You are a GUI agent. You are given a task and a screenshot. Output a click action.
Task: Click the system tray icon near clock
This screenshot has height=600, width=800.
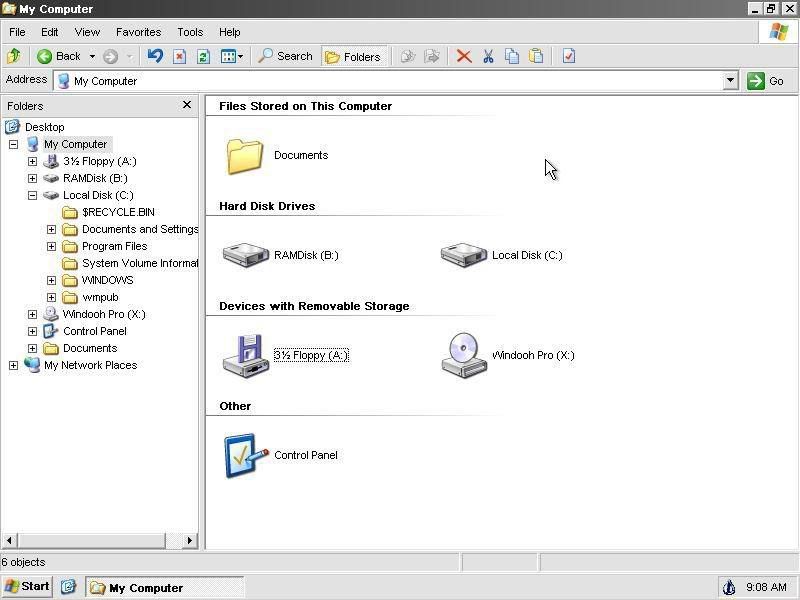[x=730, y=588]
